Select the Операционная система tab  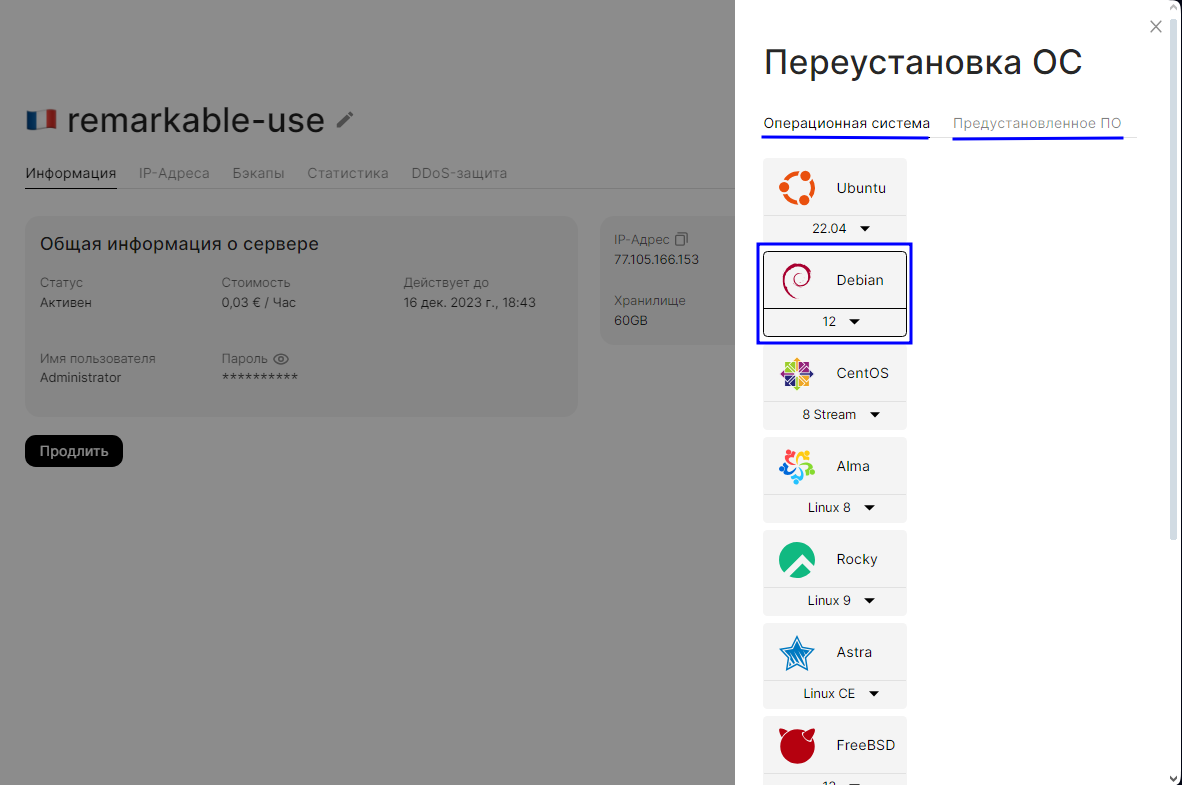(x=846, y=124)
